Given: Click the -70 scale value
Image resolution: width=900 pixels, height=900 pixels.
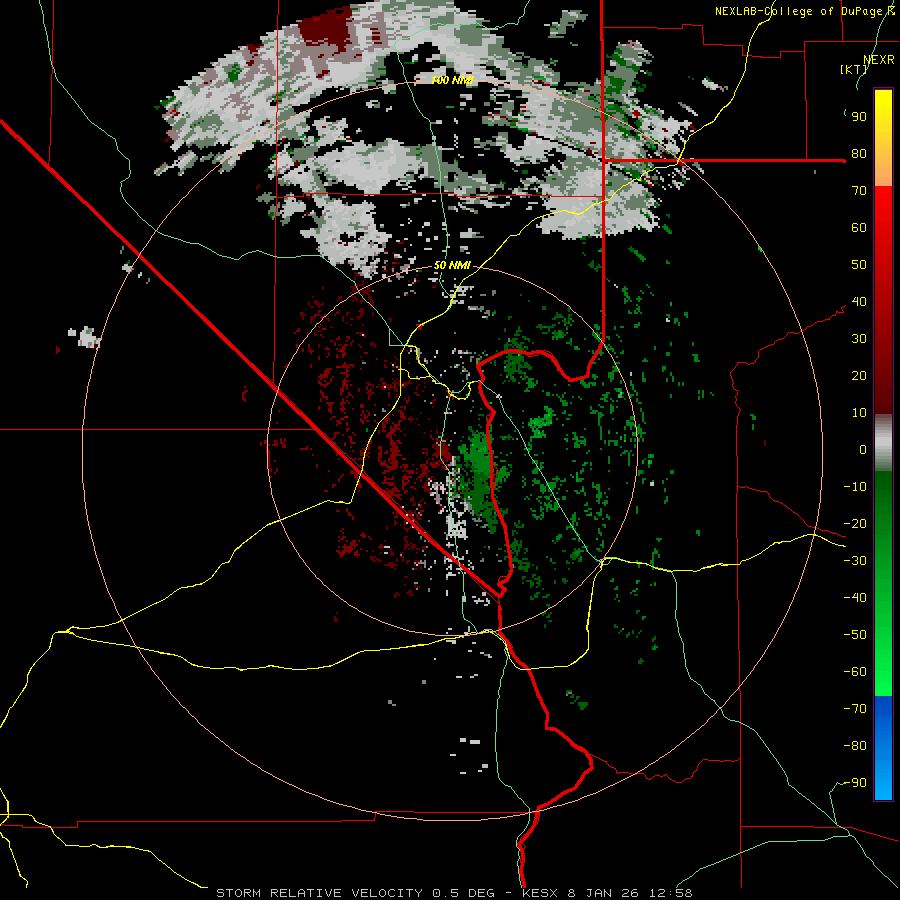Looking at the screenshot, I should (x=855, y=709).
